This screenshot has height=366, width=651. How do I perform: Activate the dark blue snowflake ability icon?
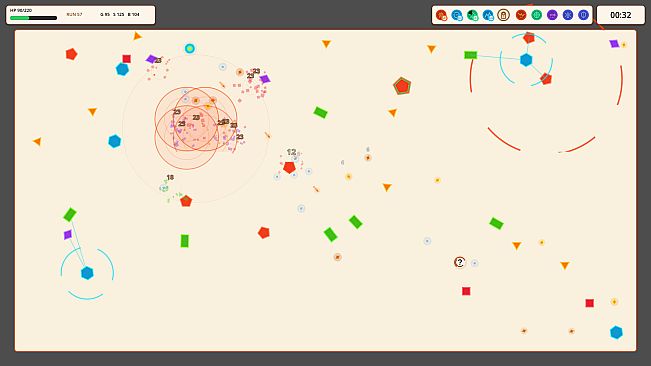click(568, 15)
